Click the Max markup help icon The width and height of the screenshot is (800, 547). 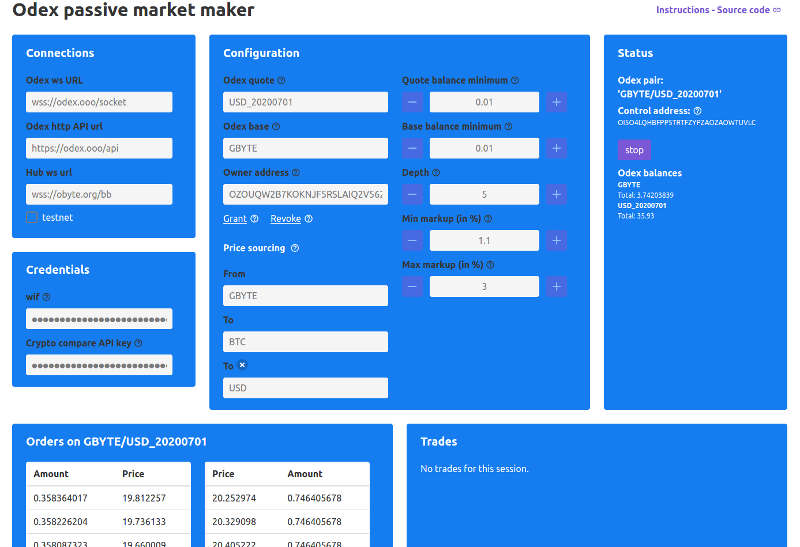pos(490,265)
